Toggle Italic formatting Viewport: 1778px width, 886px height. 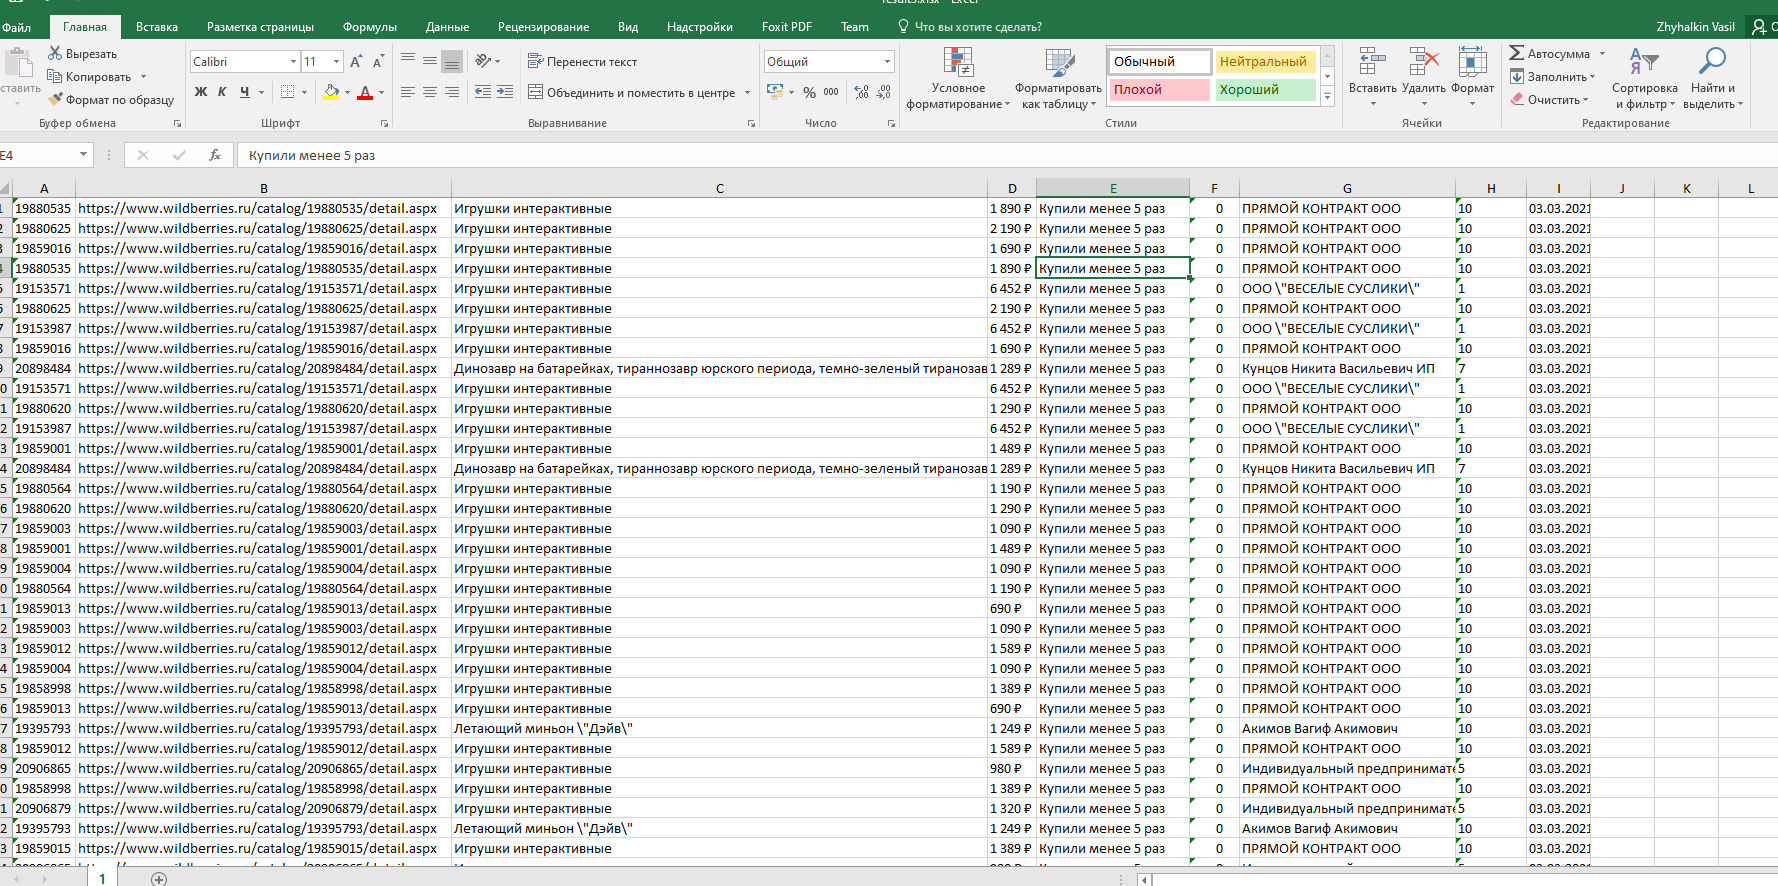(222, 92)
